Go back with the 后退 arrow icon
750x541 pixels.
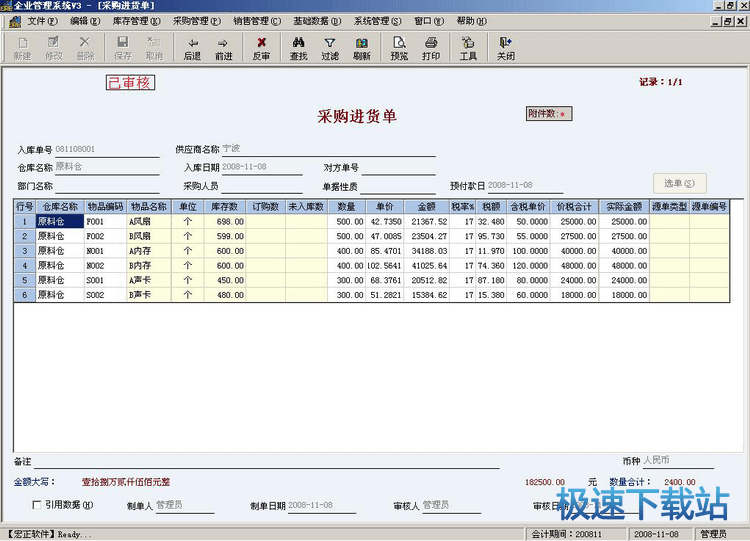[192, 48]
